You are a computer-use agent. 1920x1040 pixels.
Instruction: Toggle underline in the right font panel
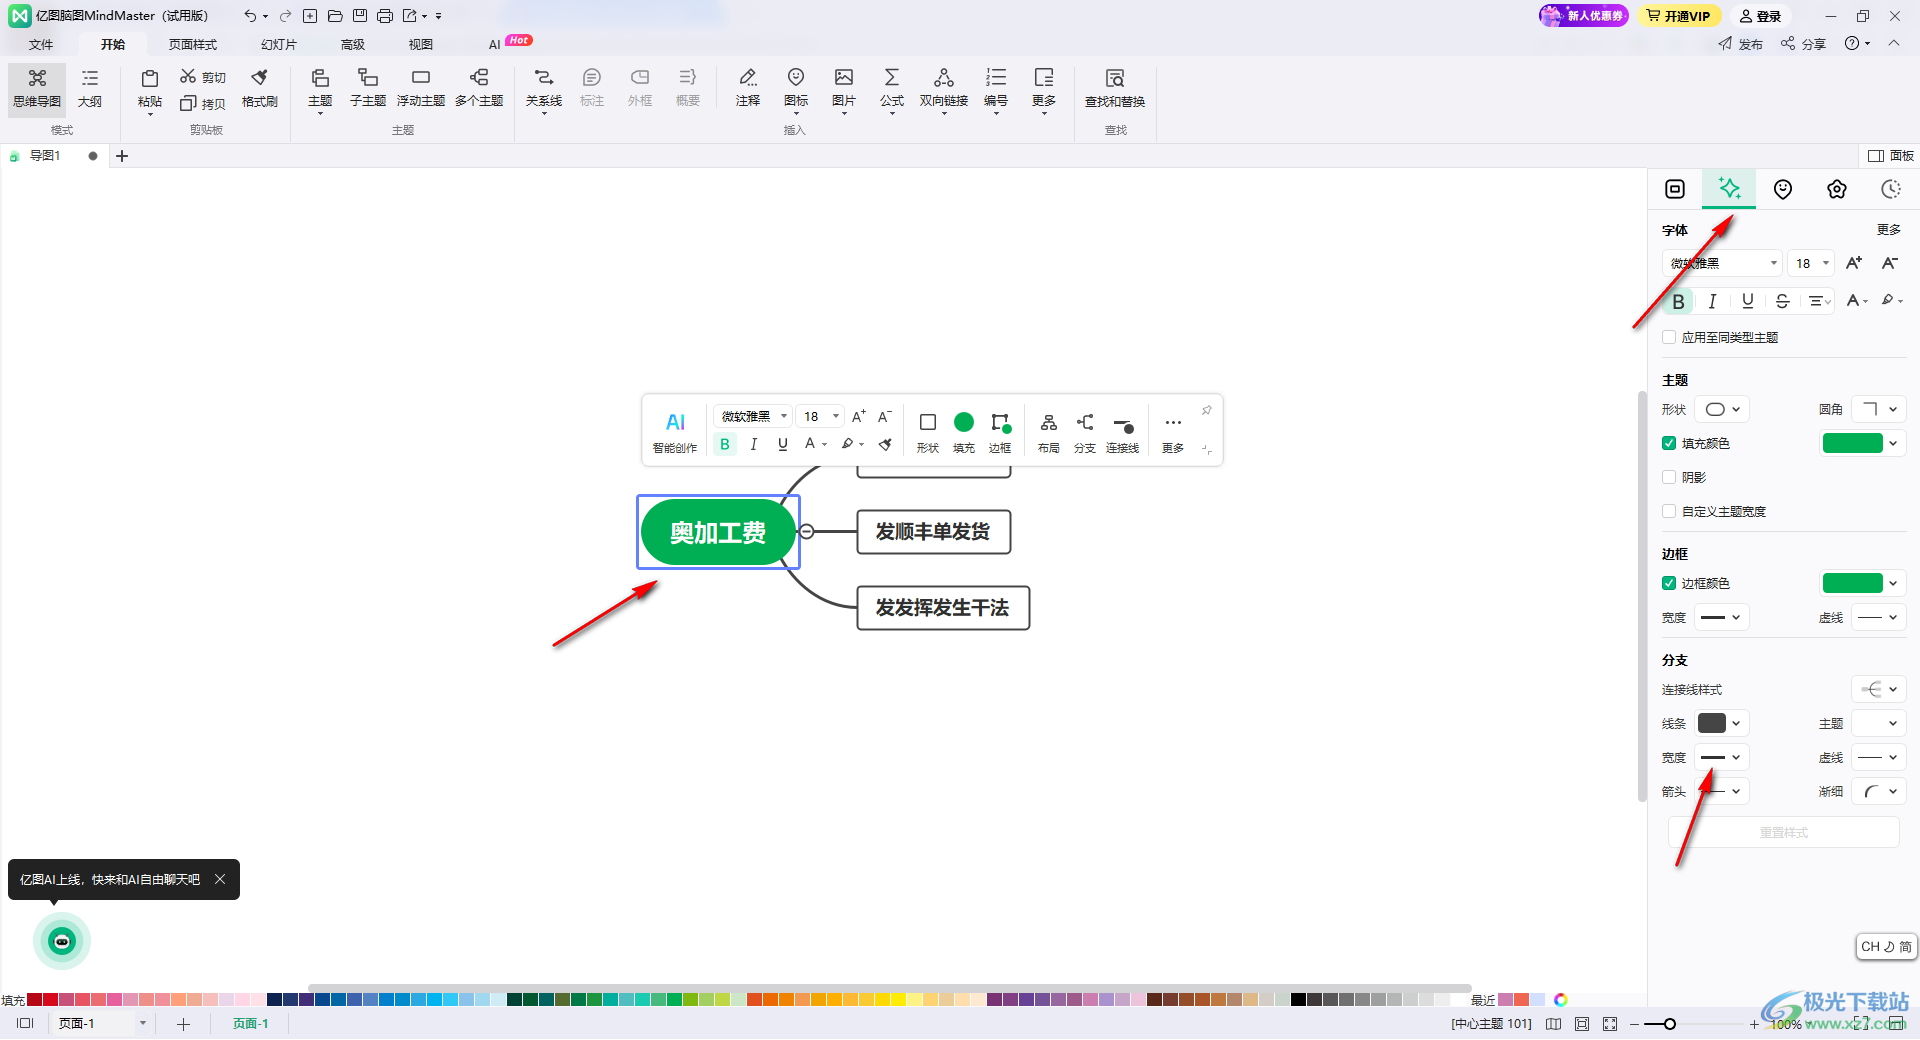(1748, 301)
